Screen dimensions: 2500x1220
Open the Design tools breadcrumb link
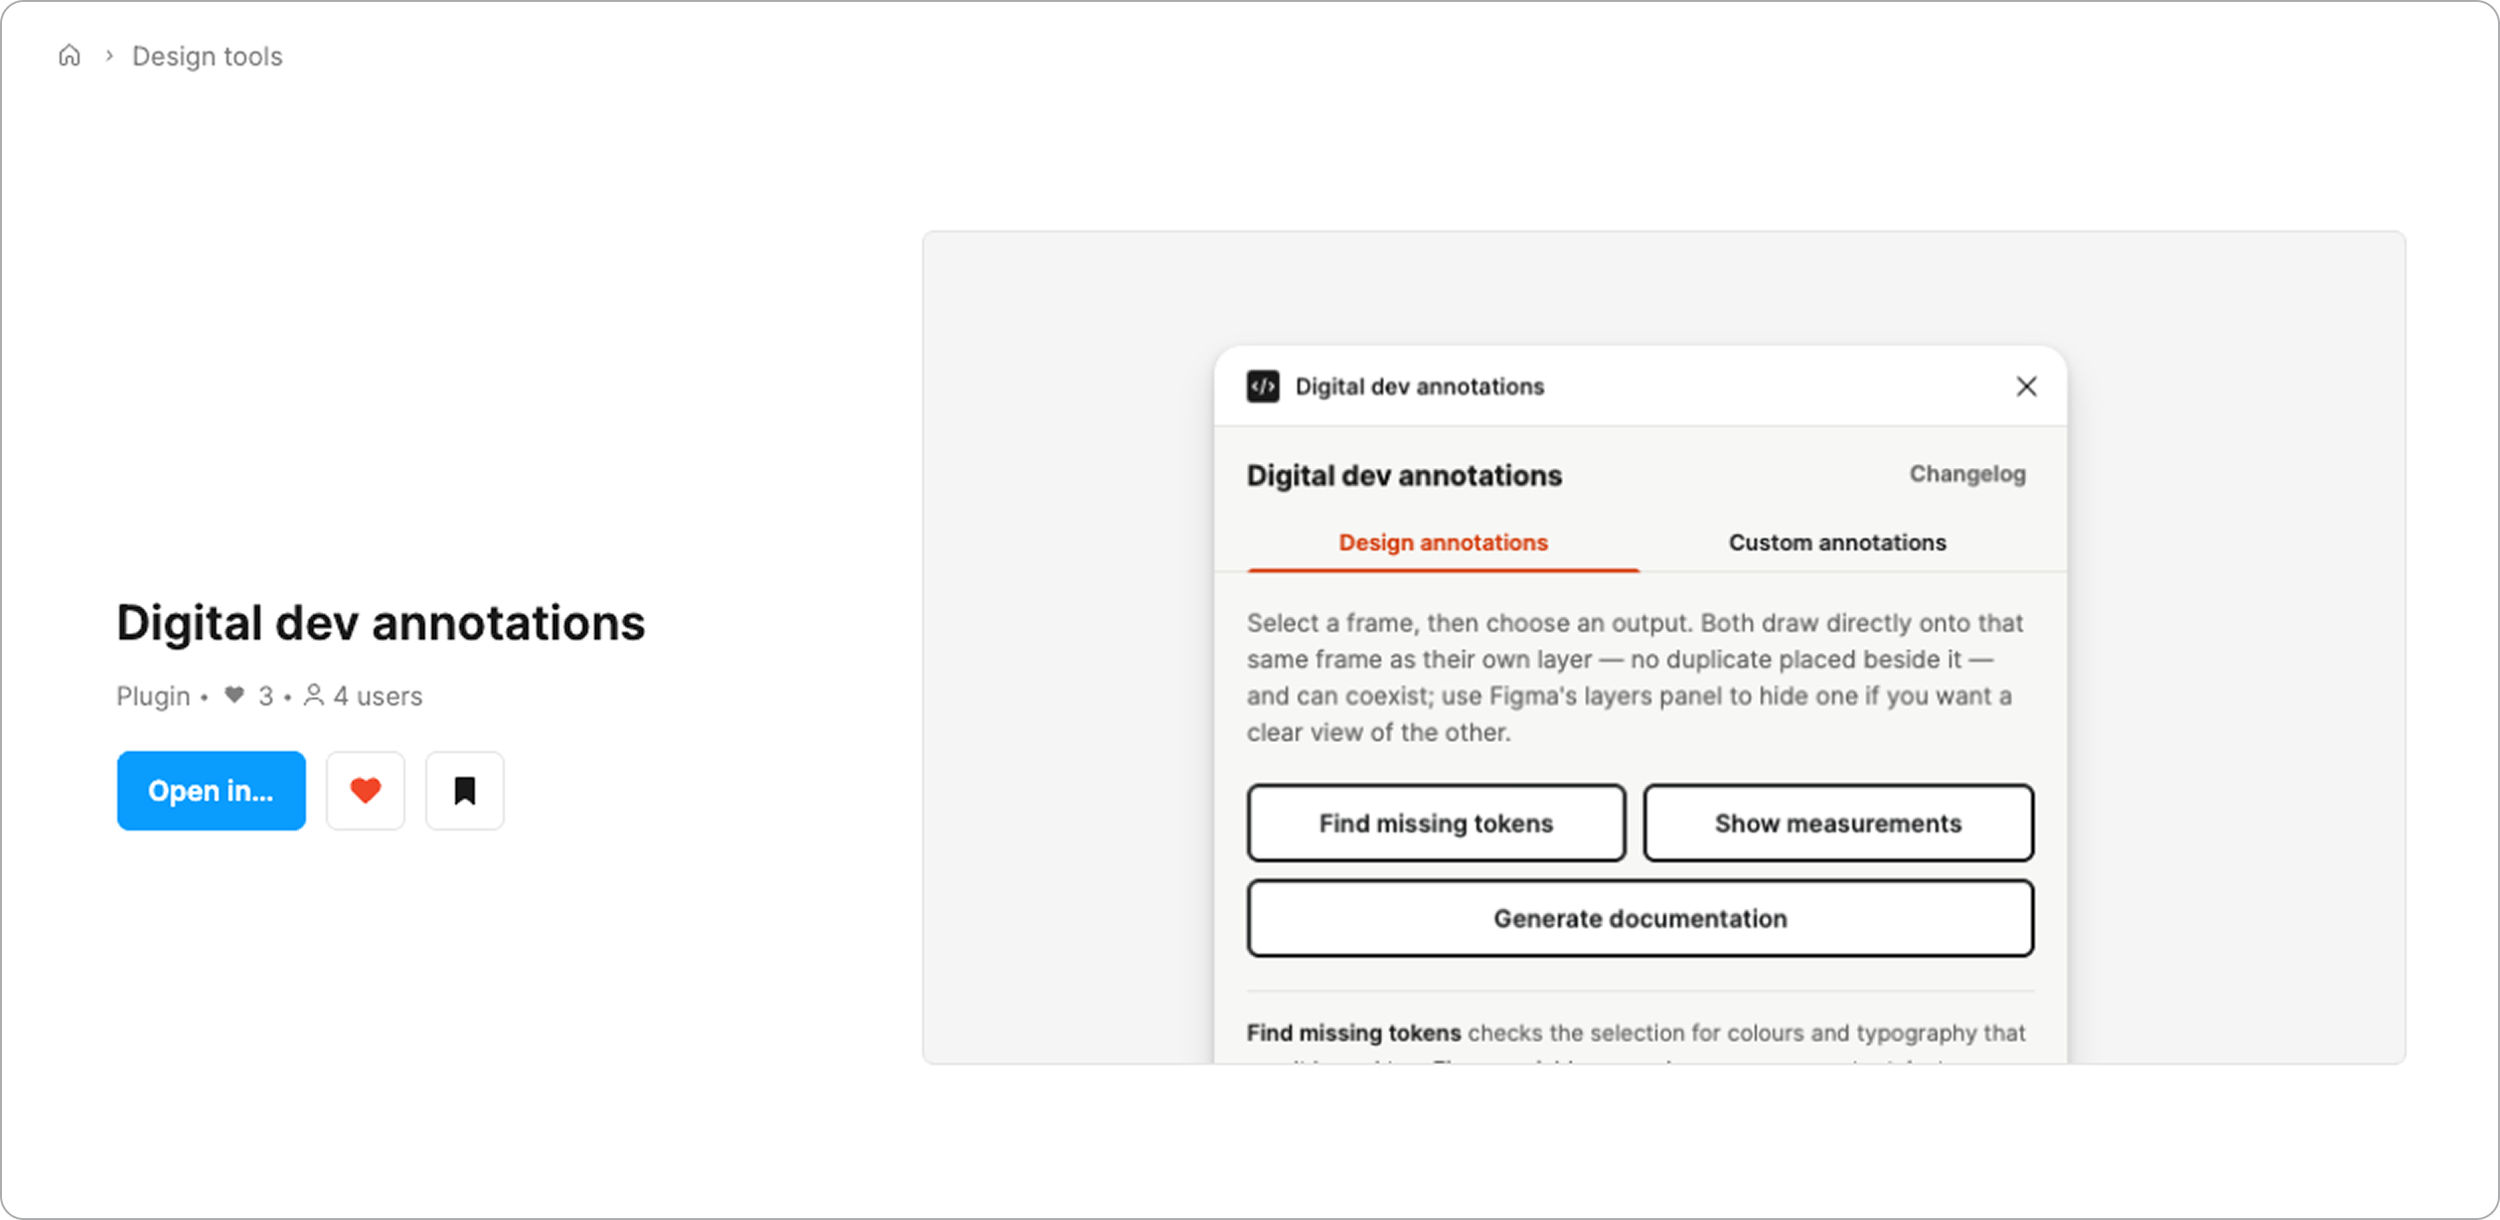(207, 56)
